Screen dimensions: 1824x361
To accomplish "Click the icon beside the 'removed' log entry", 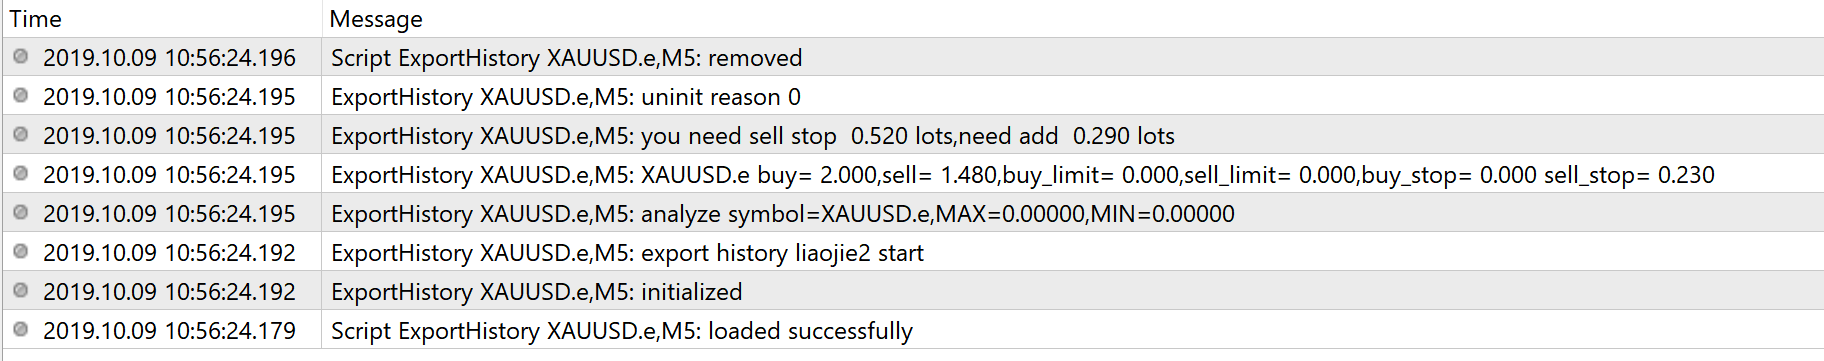I will (x=20, y=56).
